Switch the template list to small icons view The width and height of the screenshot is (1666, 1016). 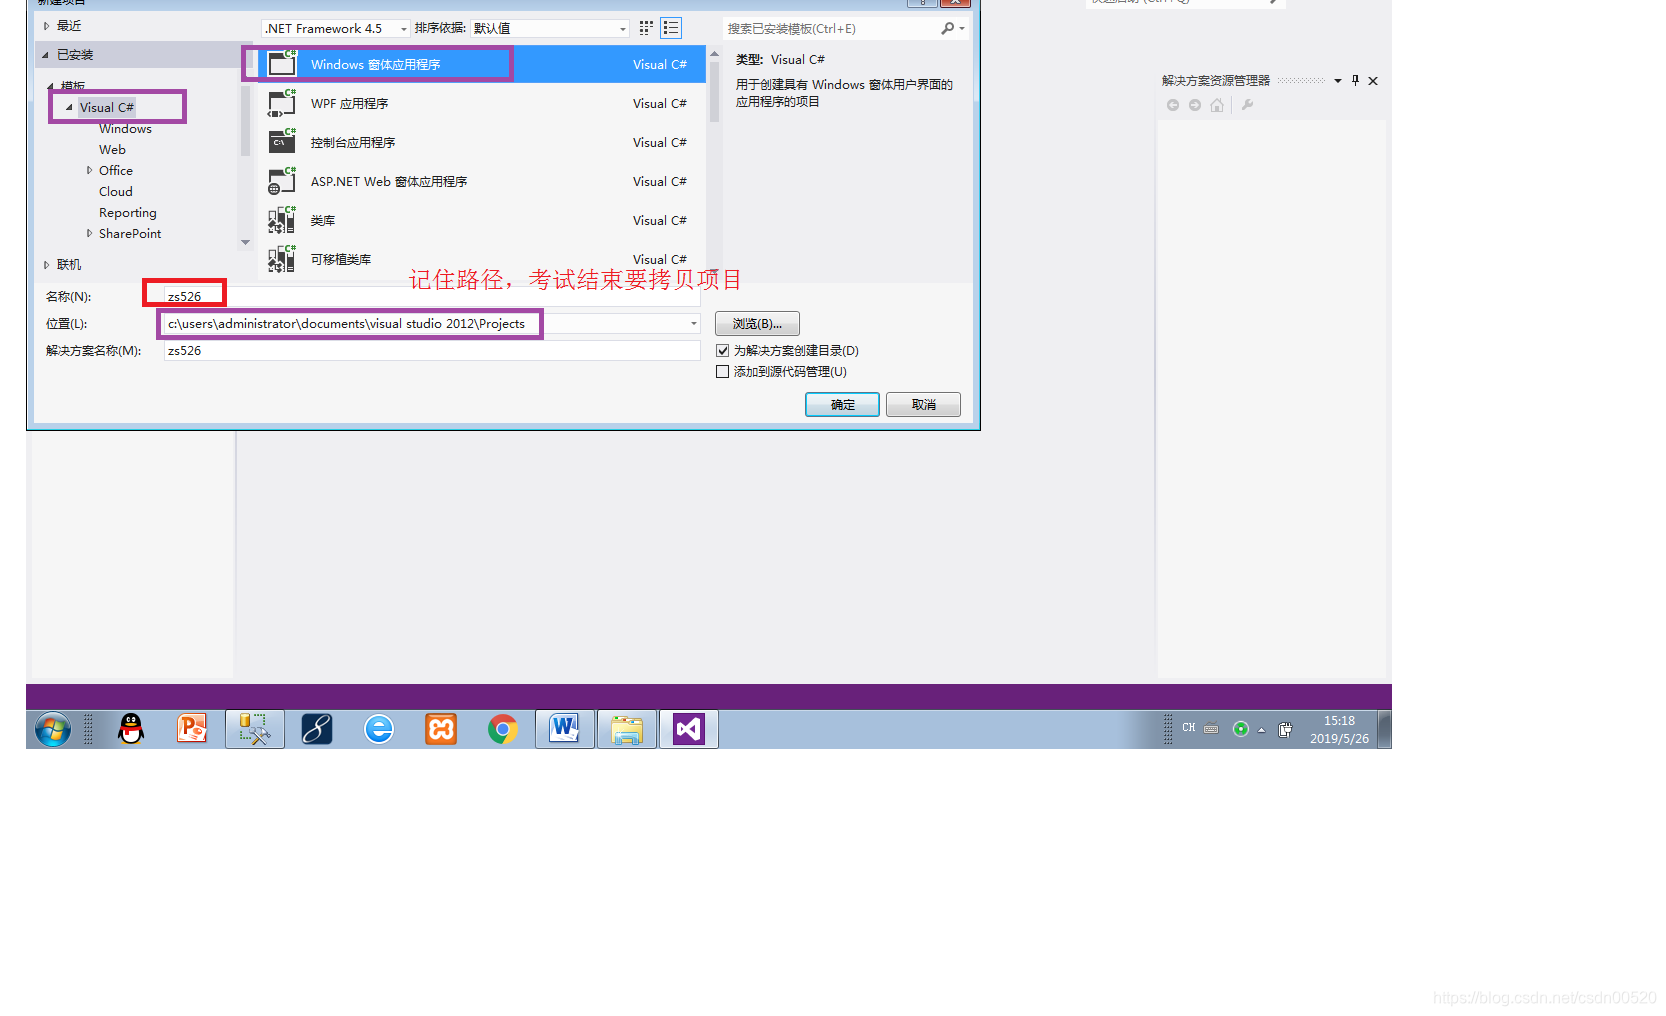646,28
